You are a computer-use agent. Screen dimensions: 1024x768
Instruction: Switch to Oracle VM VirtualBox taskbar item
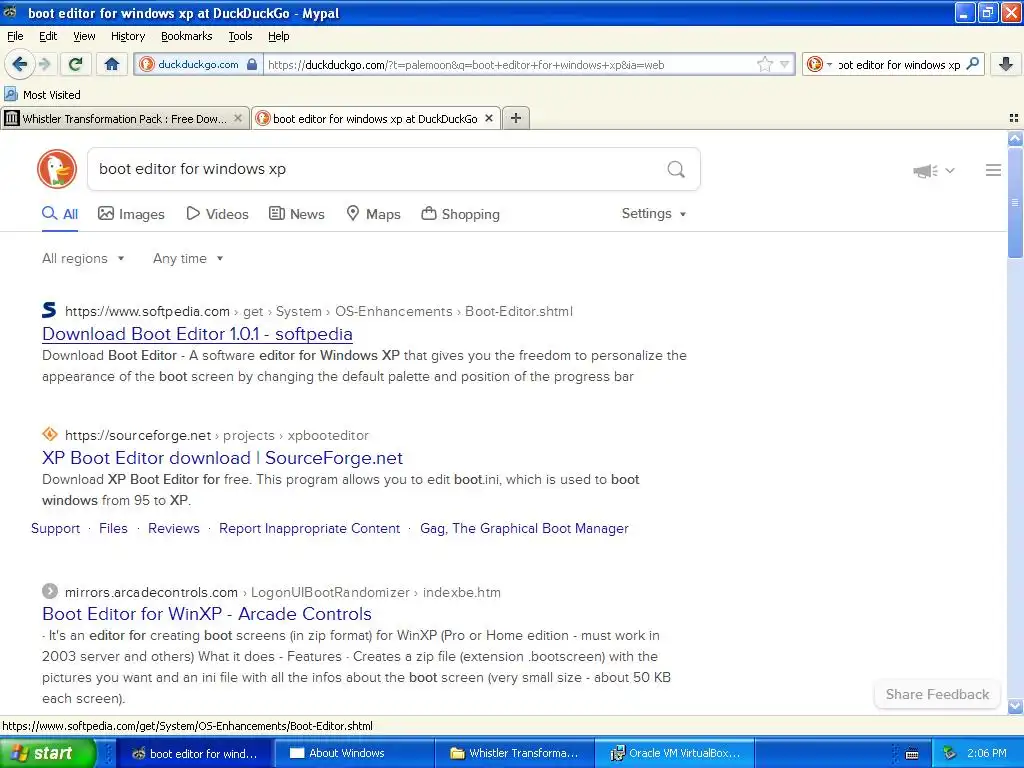click(675, 754)
